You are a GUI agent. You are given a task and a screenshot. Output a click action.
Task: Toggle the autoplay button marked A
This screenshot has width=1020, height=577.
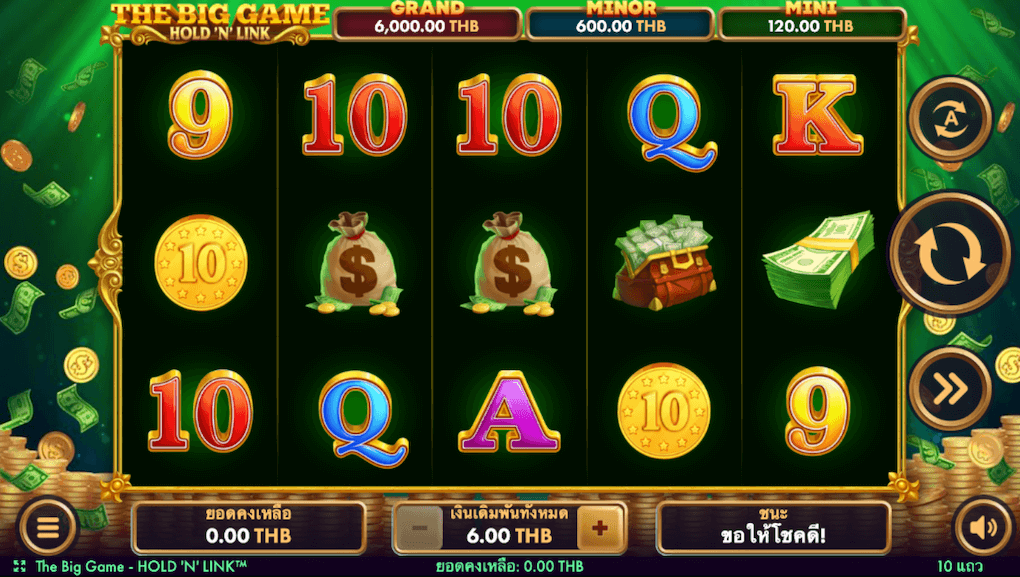[x=950, y=118]
